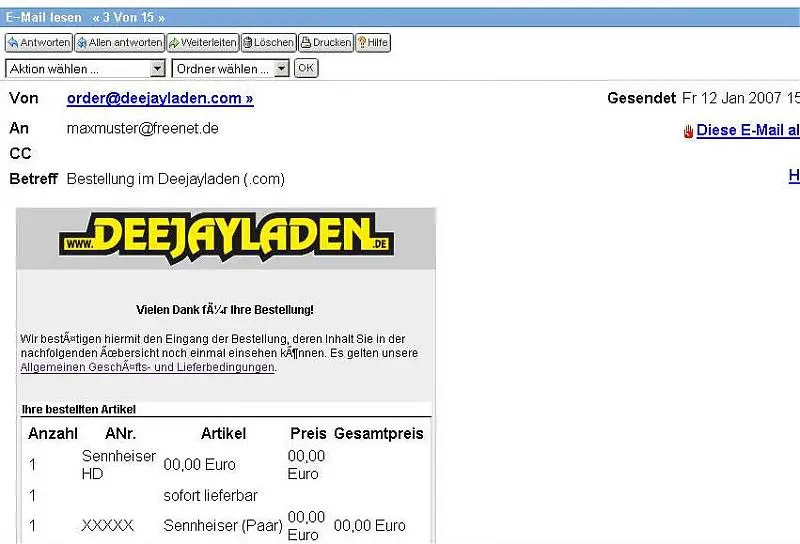The width and height of the screenshot is (800, 544).
Task: Reply to all with Allen antworten
Action: tap(120, 43)
